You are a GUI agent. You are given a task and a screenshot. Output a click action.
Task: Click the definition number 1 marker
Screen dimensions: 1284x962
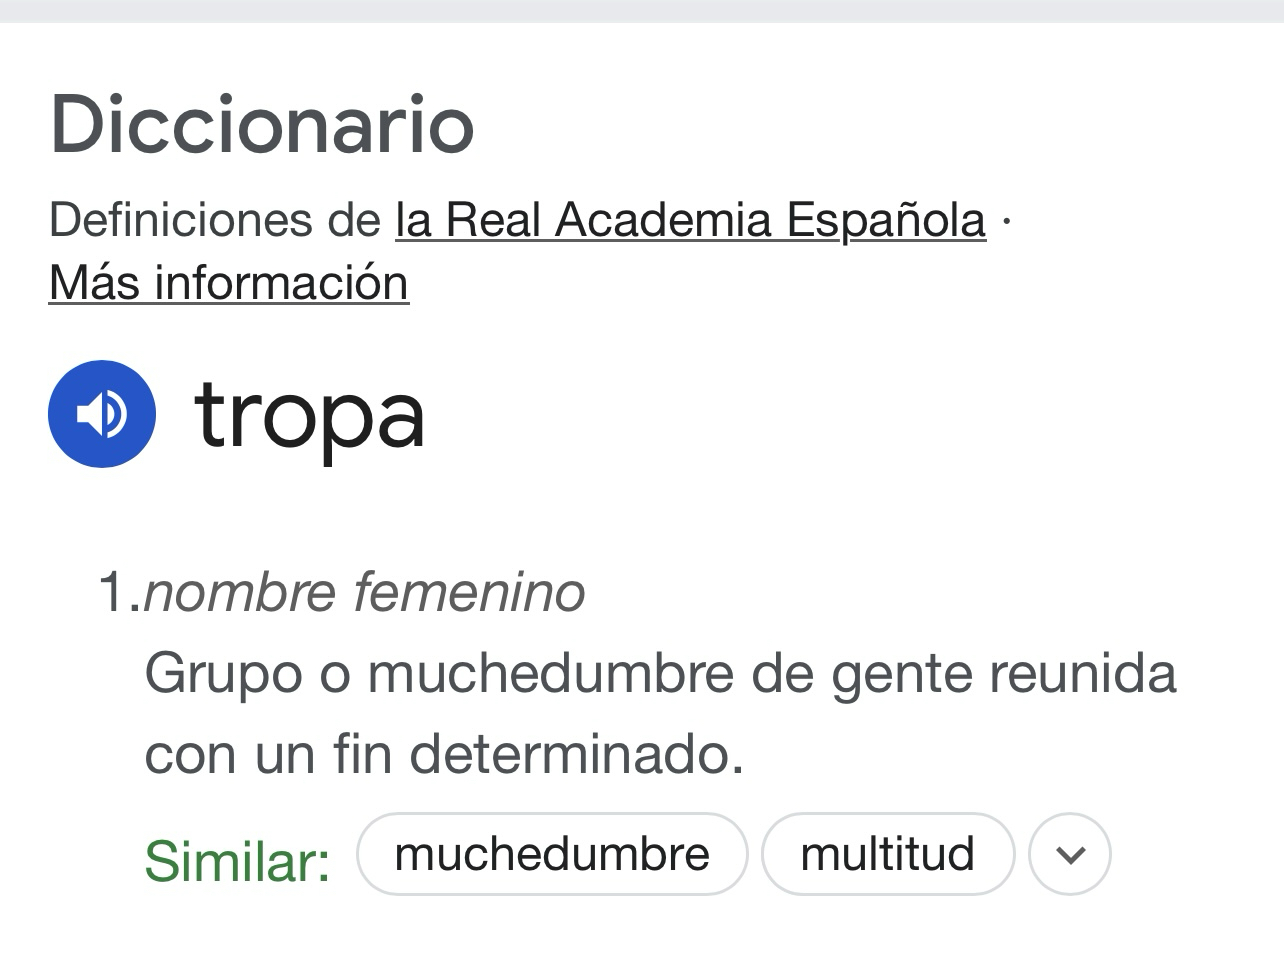(x=115, y=591)
